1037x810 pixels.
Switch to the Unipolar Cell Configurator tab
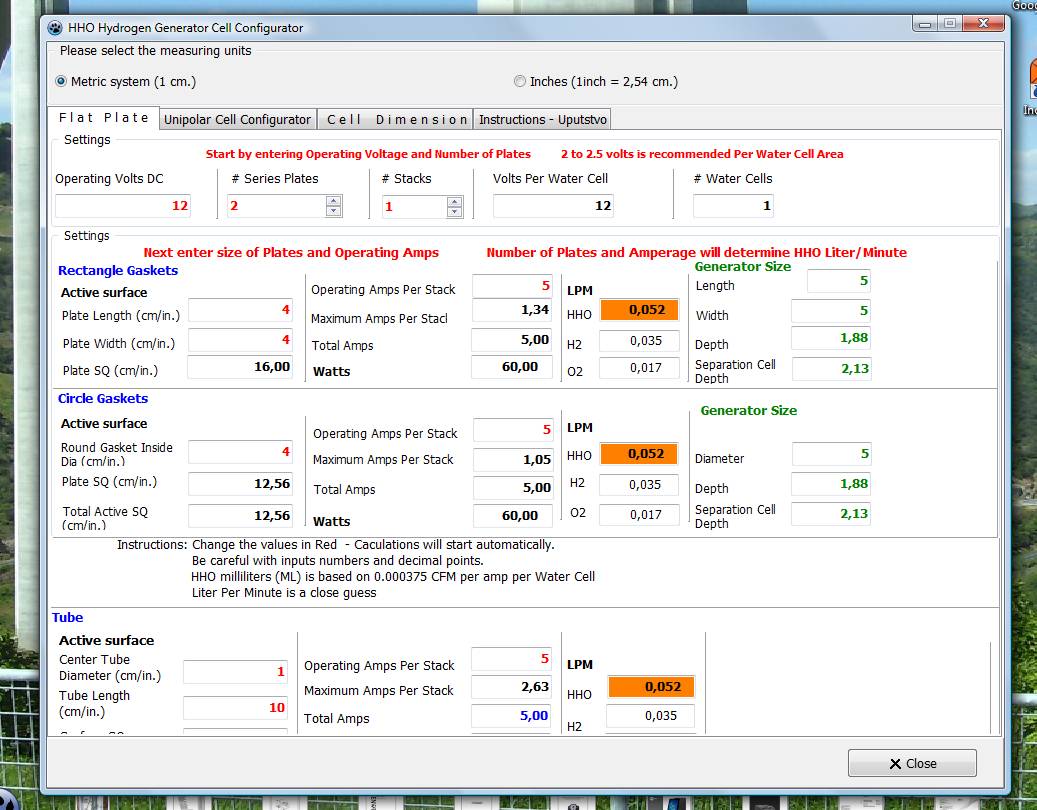pos(237,119)
